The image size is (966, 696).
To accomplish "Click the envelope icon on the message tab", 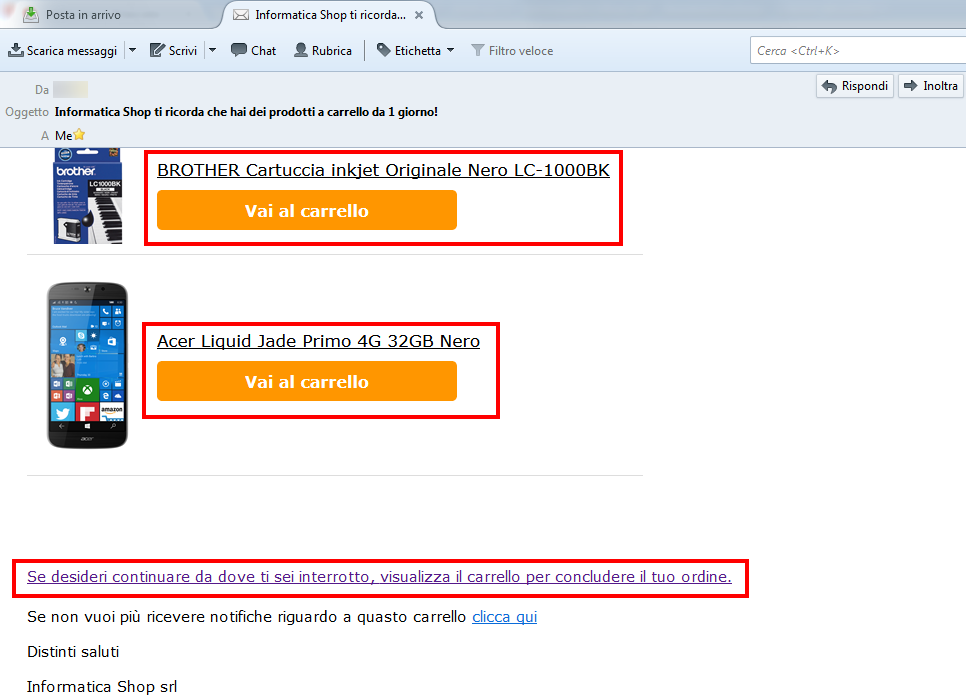I will 241,15.
